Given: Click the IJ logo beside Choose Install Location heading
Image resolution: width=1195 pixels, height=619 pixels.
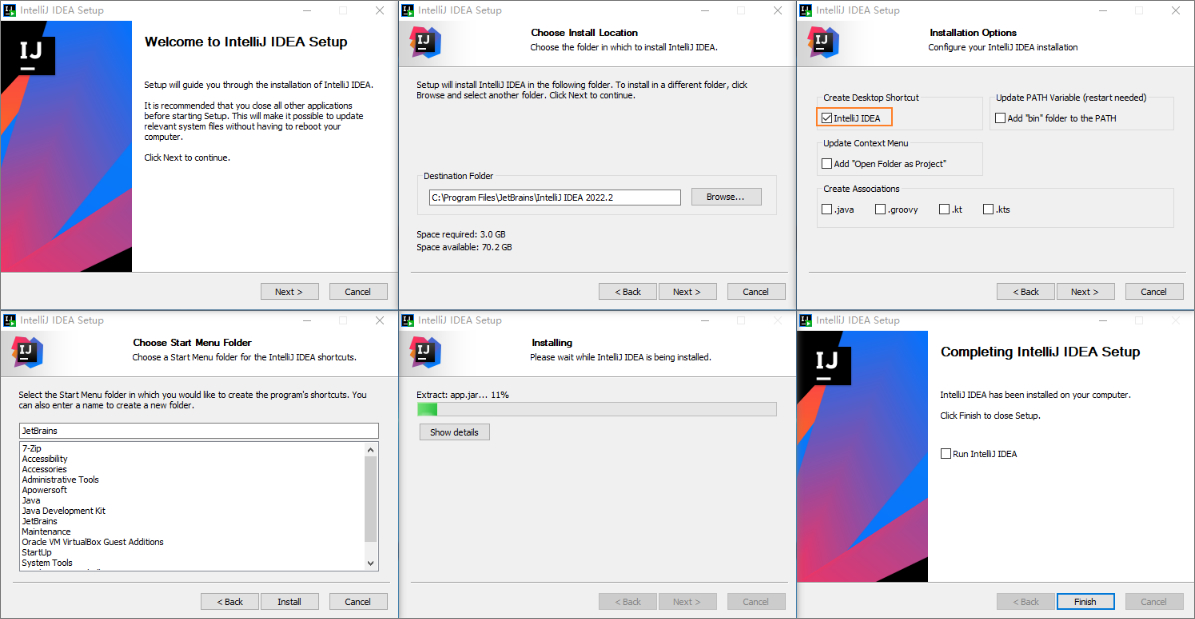Looking at the screenshot, I should pyautogui.click(x=424, y=42).
